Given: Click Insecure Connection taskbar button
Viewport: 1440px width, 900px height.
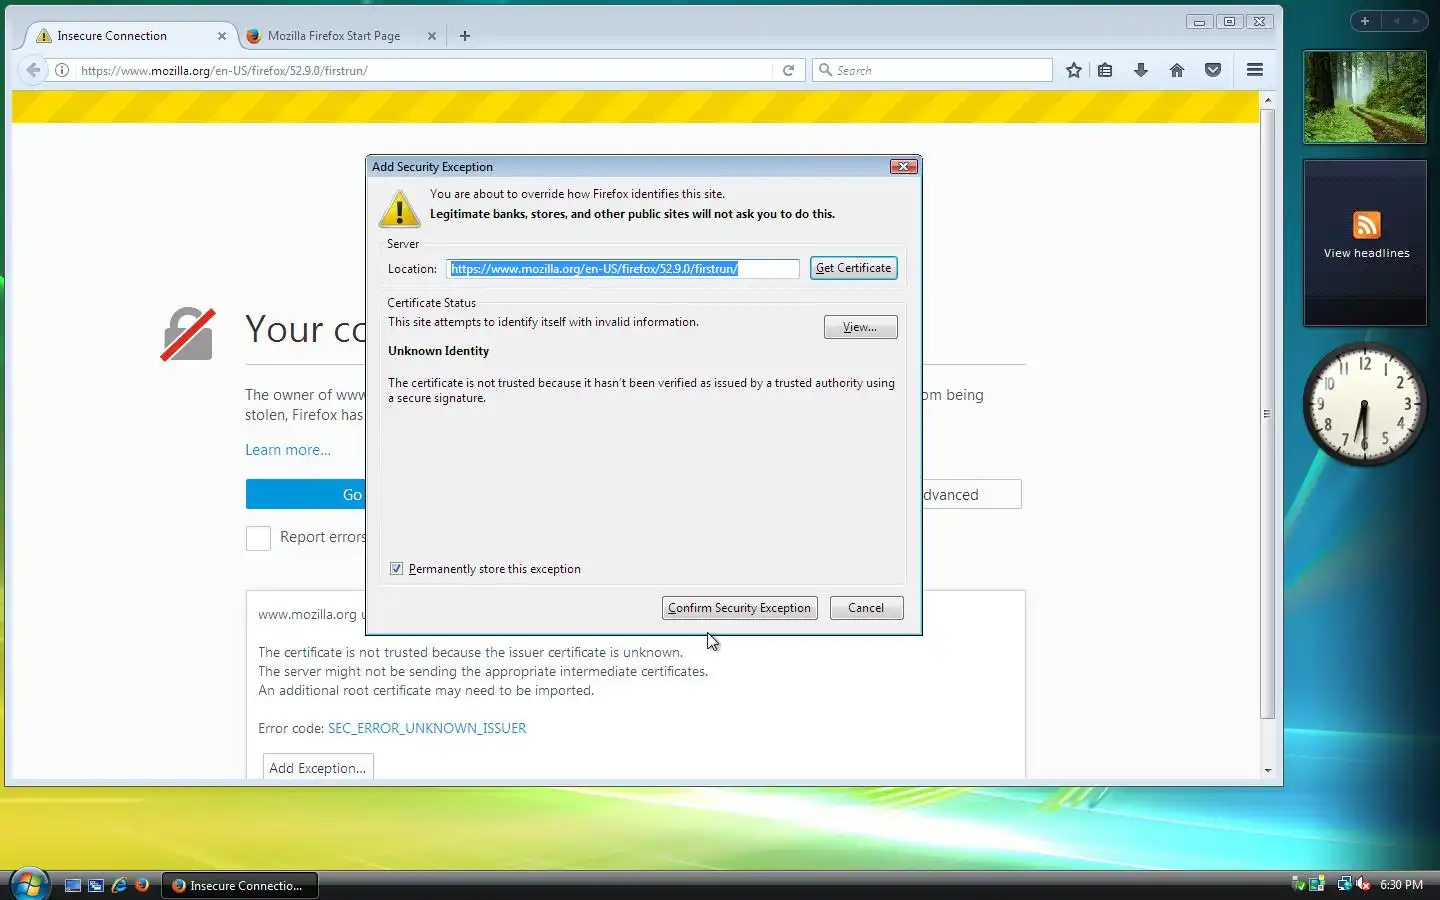Looking at the screenshot, I should pos(239,885).
